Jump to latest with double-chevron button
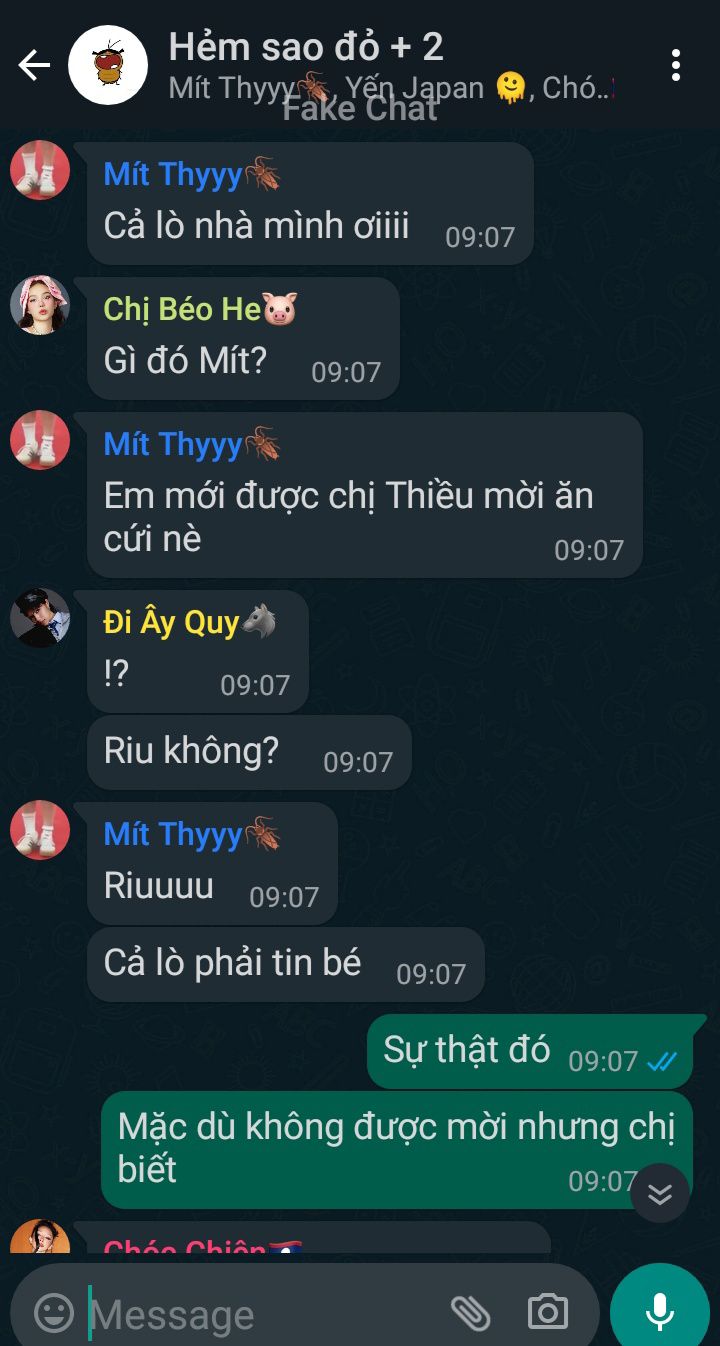This screenshot has width=720, height=1346. 660,1194
